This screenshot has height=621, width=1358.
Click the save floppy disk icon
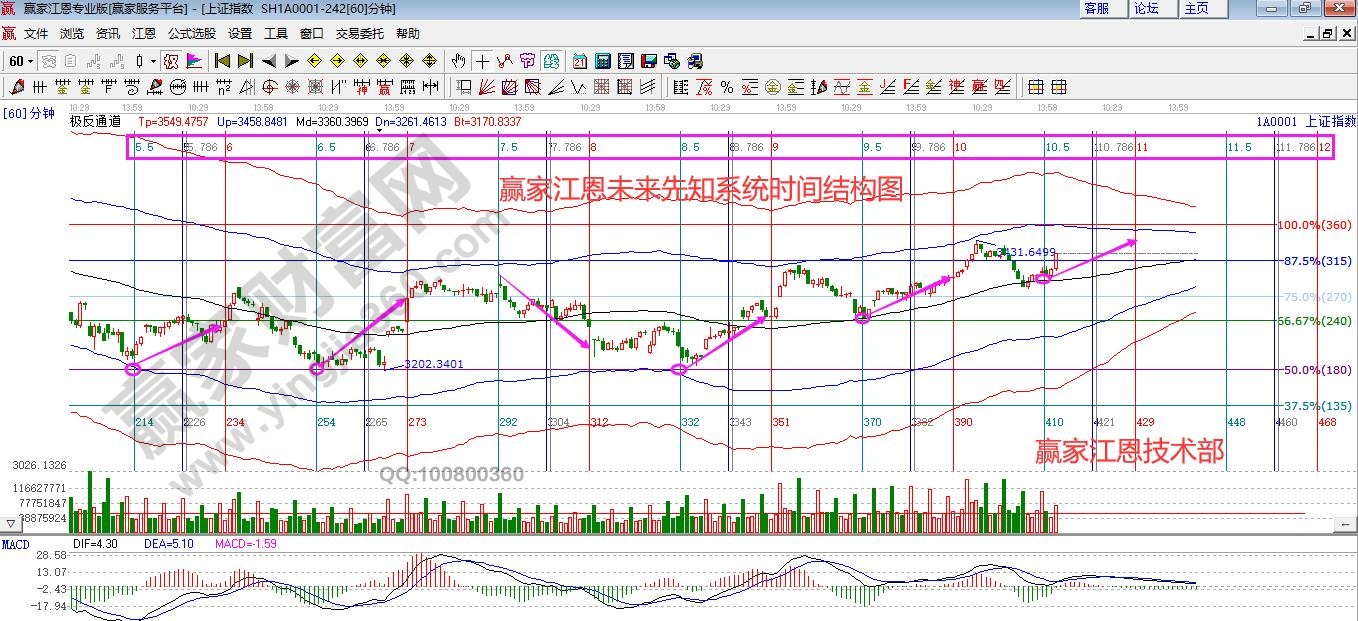click(x=648, y=61)
